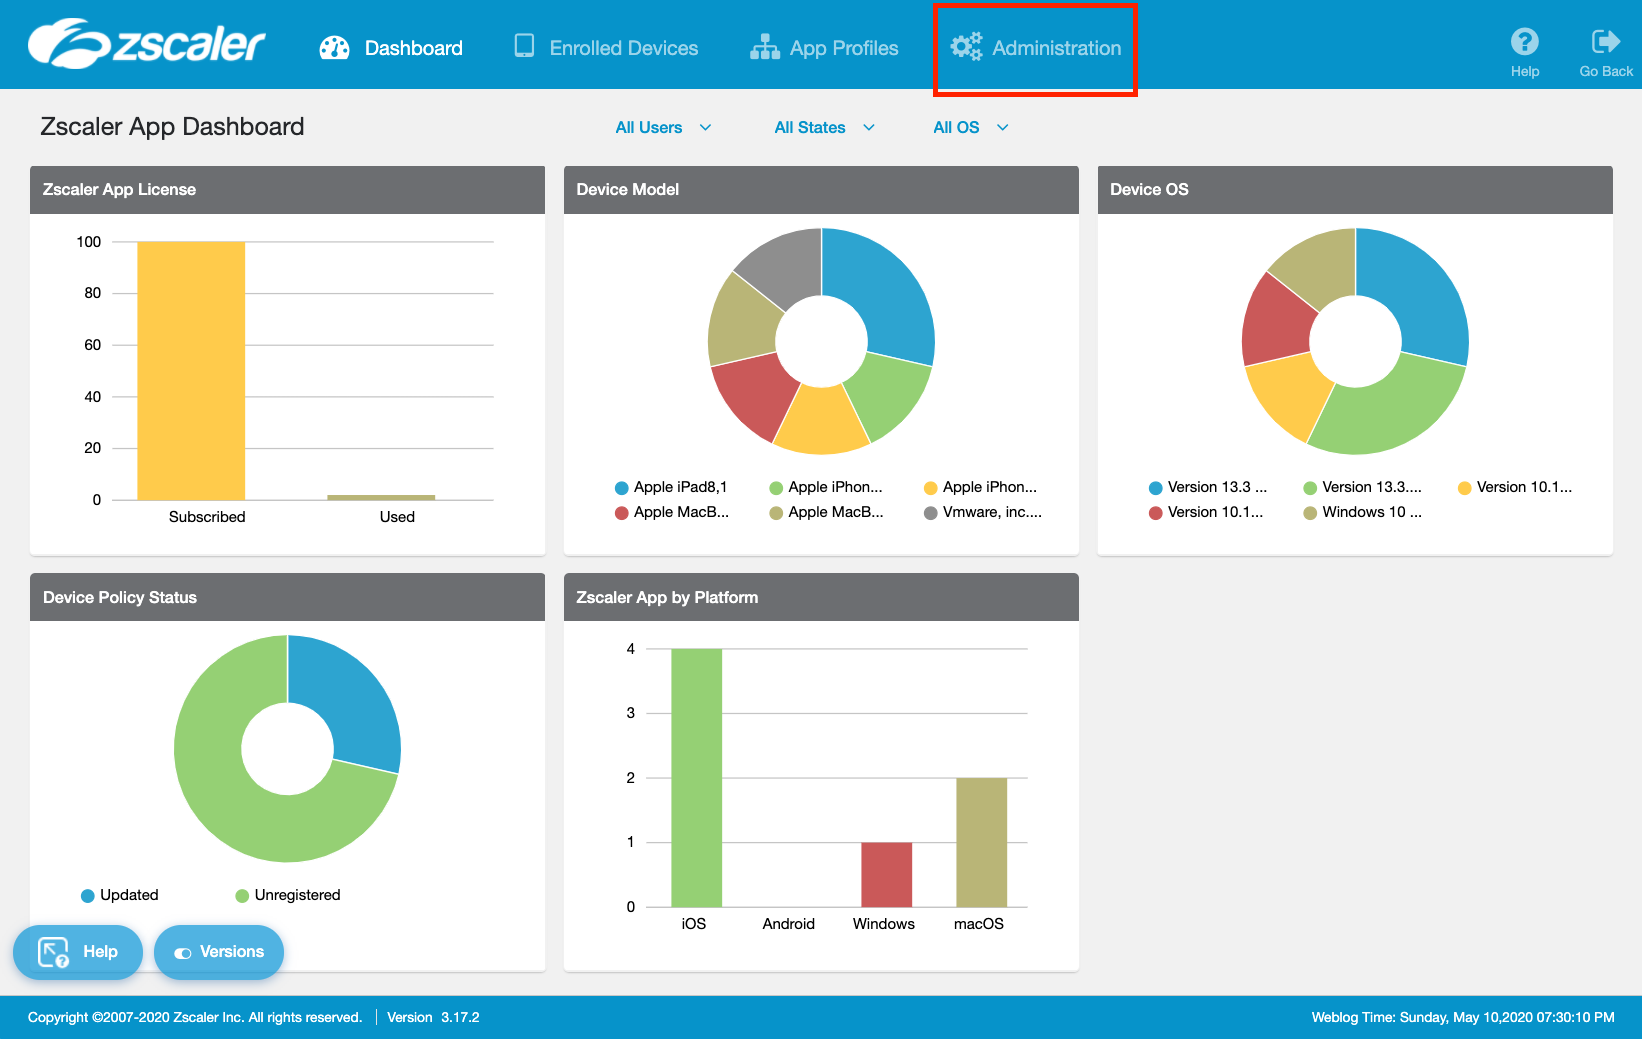Click the Dashboard gauge icon
The width and height of the screenshot is (1642, 1039).
pos(334,48)
